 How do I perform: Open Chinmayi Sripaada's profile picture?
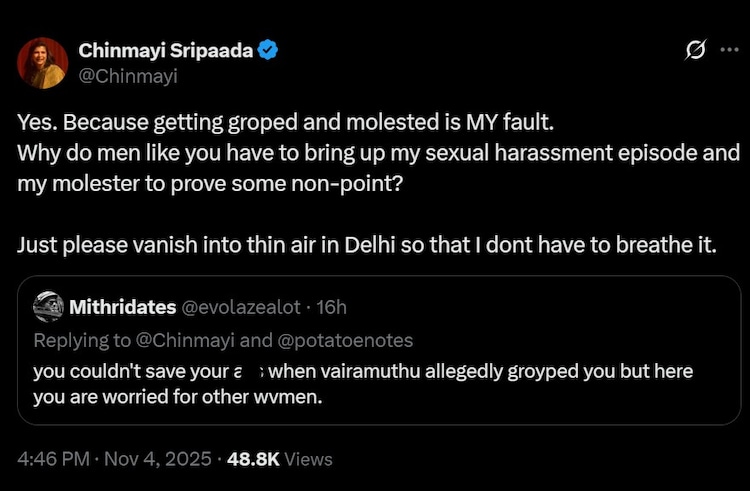tap(43, 62)
